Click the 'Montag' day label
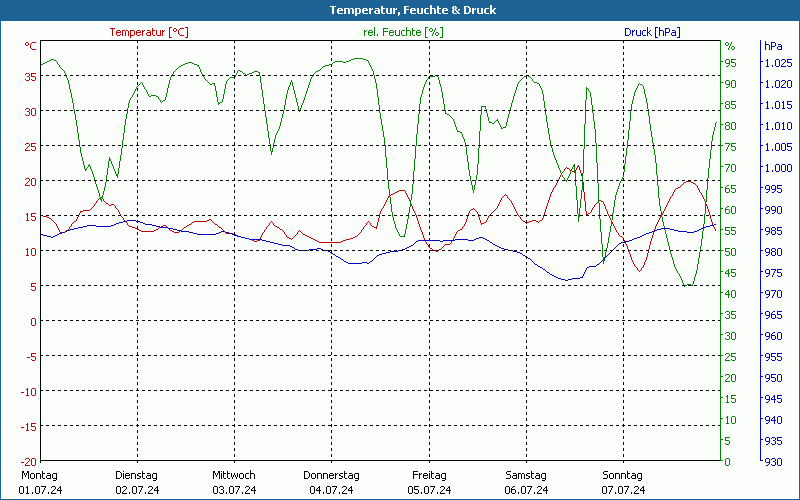The image size is (800, 500). [x=39, y=475]
